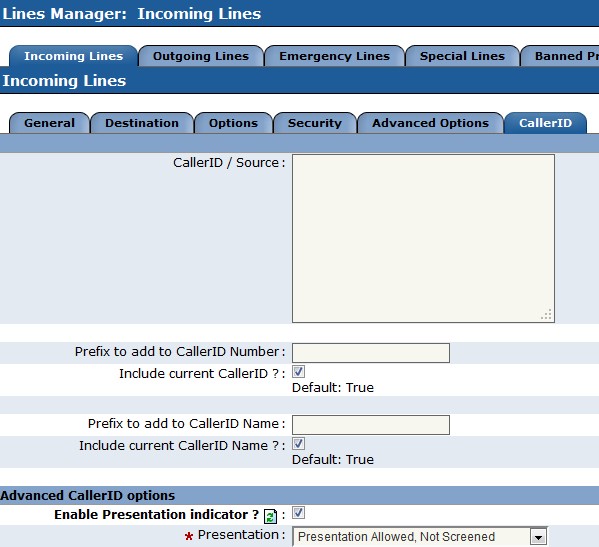Viewport: 599px width, 547px height.
Task: Click the Prefix to add to CallerID Number field
Action: (371, 353)
